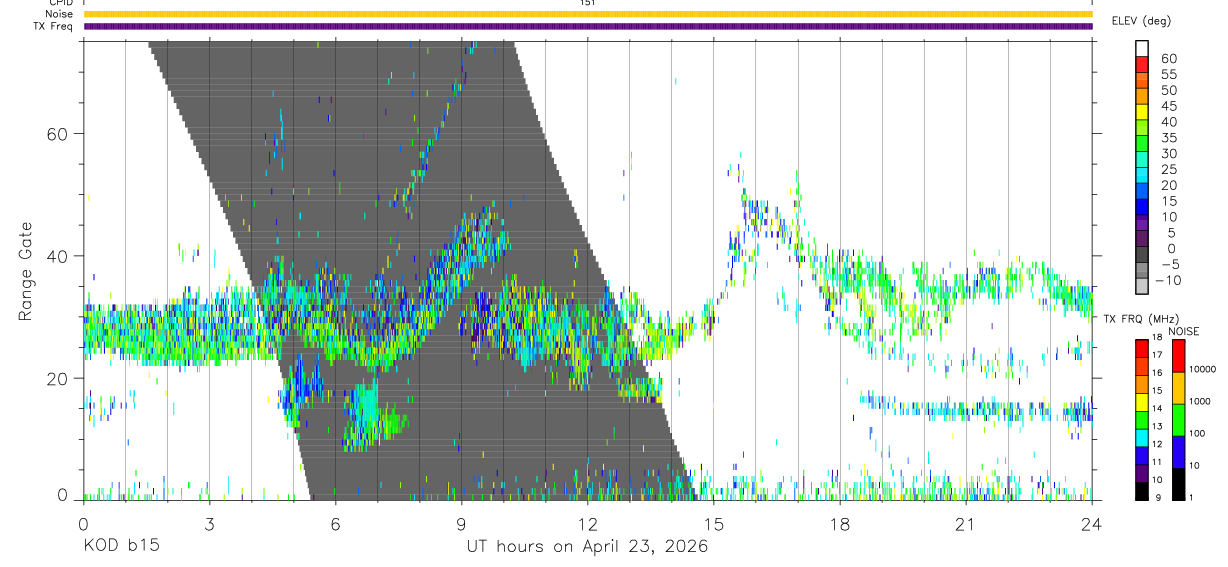Click the white top segment of ELEV bar
Image resolution: width=1228 pixels, height=567 pixels.
[x=1142, y=47]
